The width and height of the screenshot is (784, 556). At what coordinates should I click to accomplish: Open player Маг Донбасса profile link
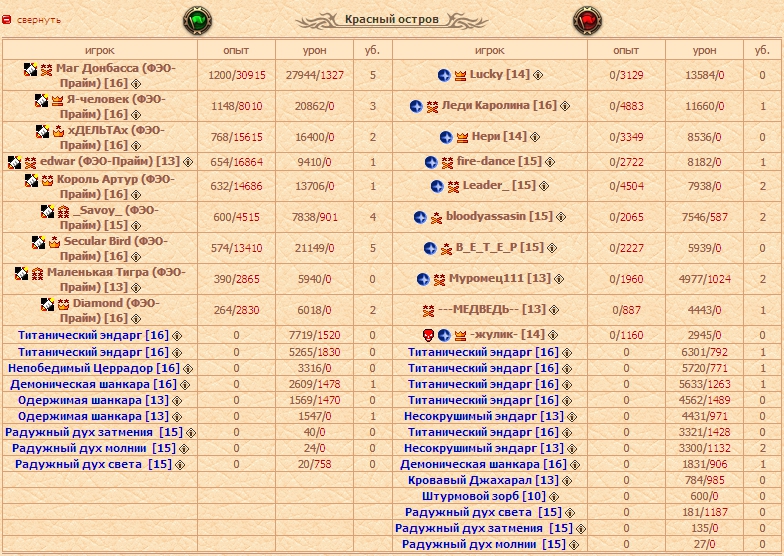116,75
